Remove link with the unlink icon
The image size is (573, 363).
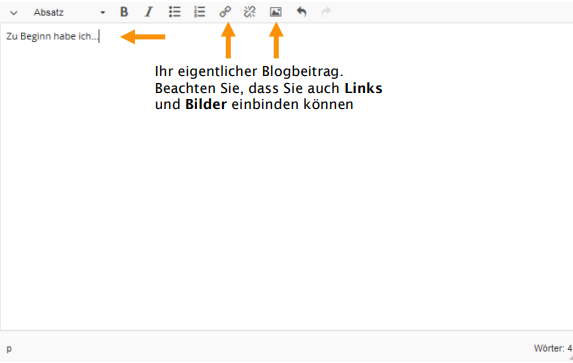tap(250, 12)
